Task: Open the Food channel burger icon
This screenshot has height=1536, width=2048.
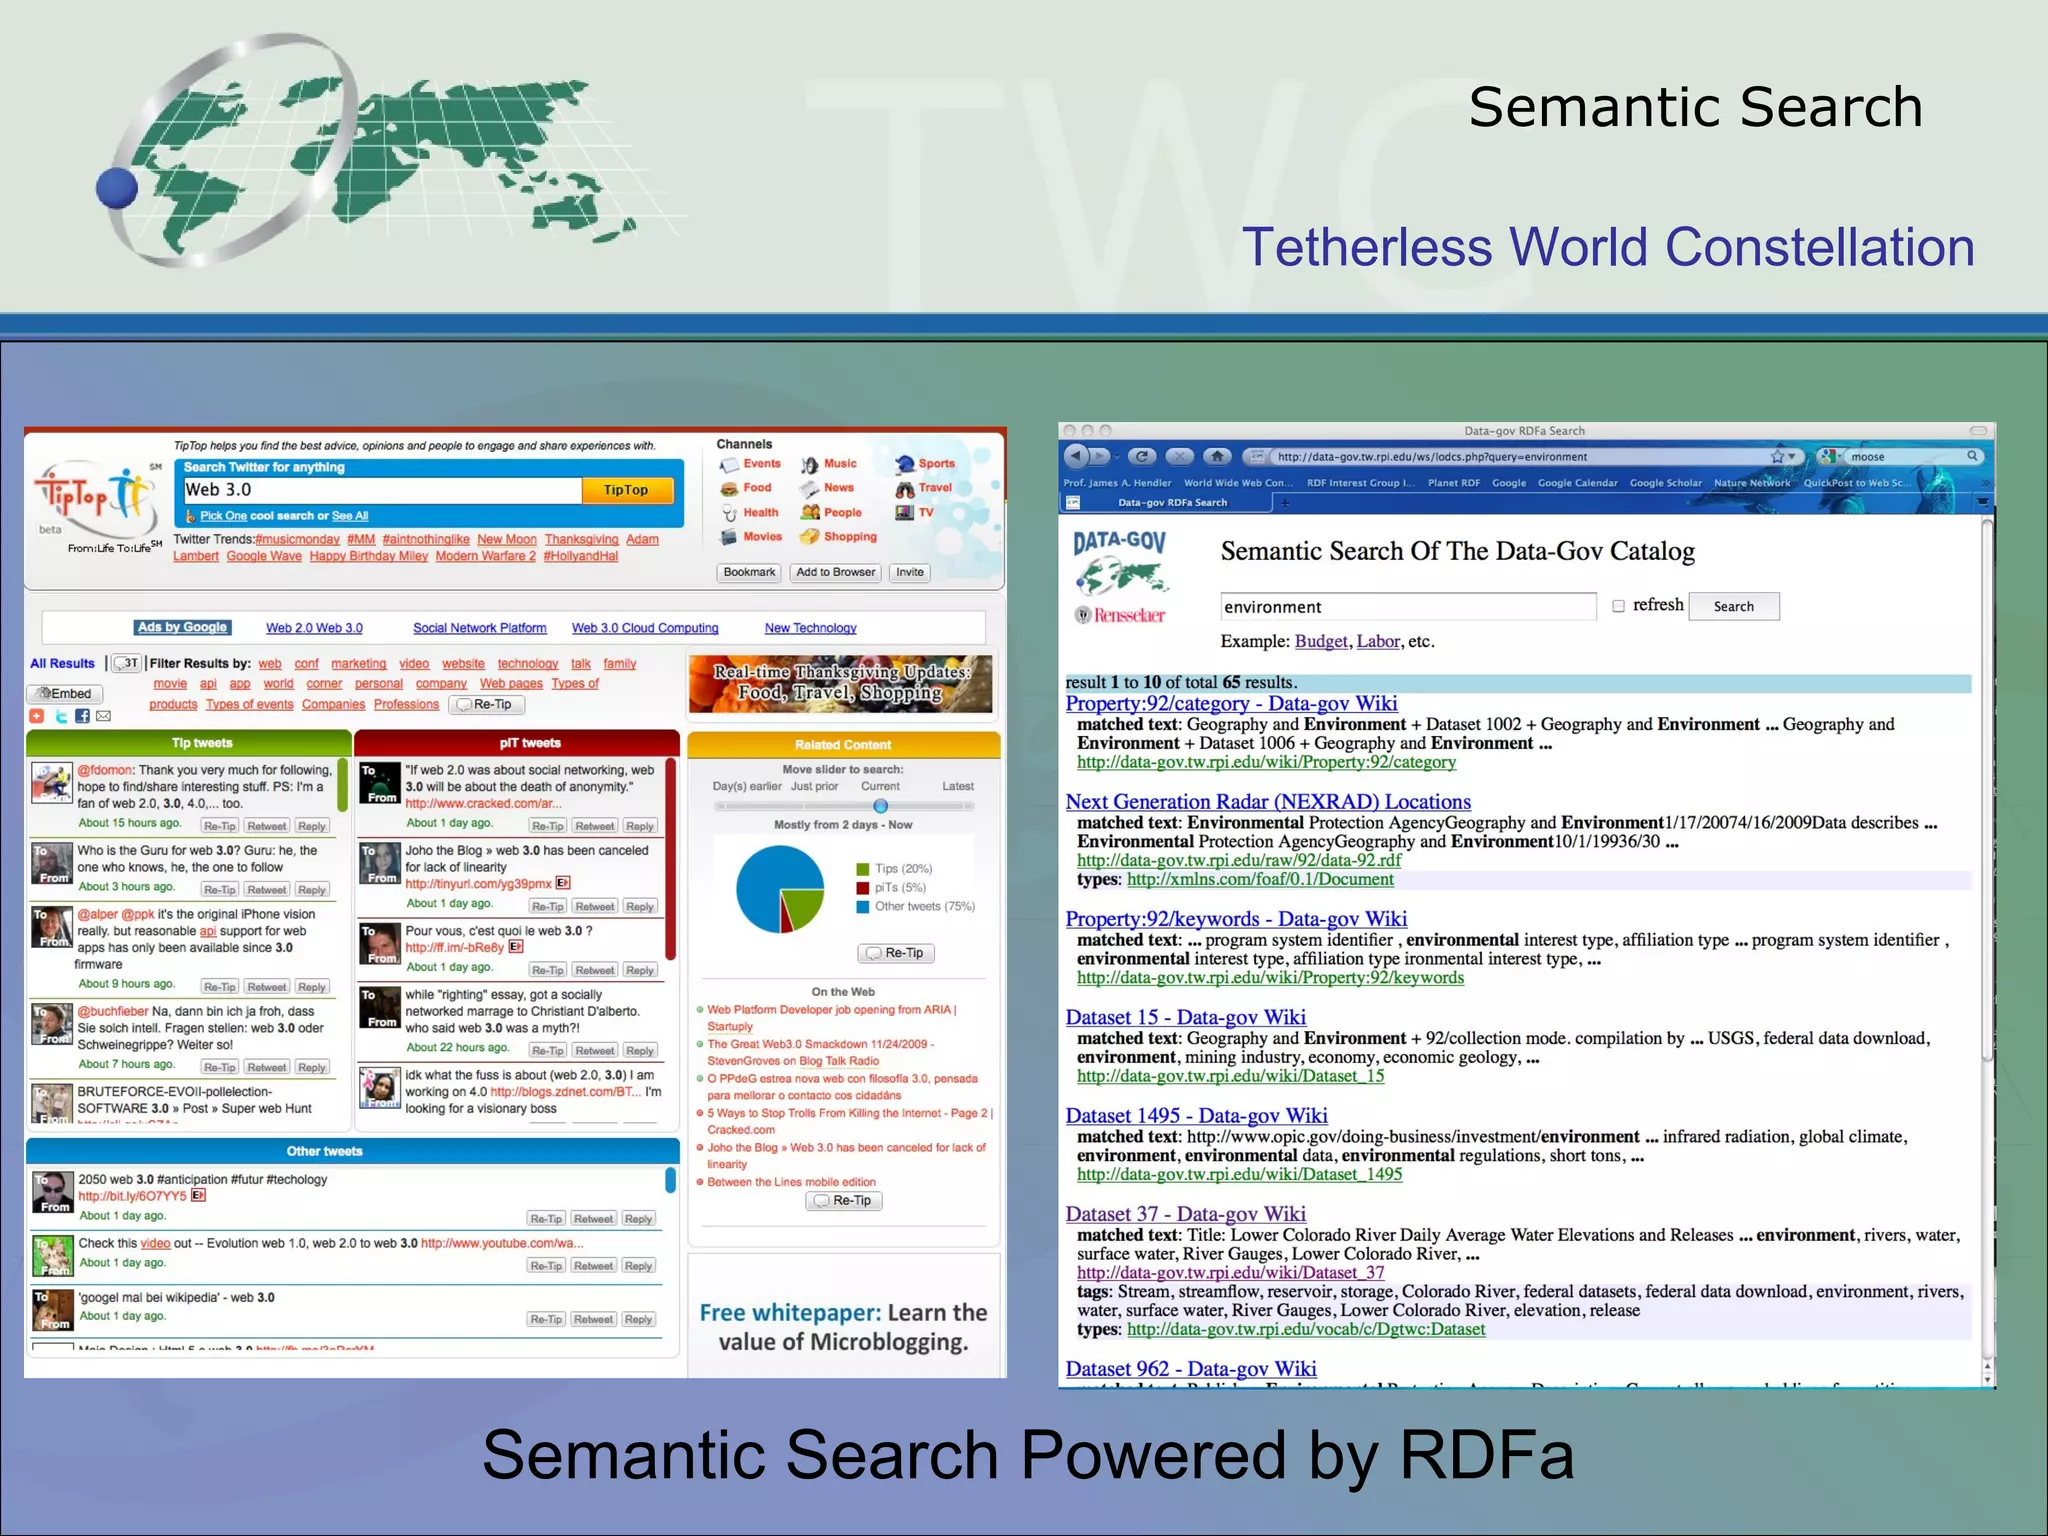Action: [x=729, y=489]
